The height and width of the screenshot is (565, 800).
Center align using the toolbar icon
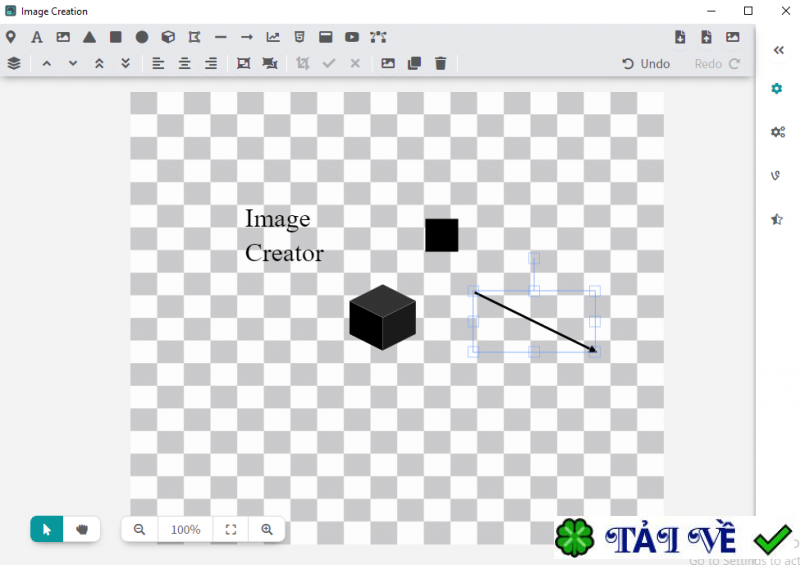tap(185, 63)
